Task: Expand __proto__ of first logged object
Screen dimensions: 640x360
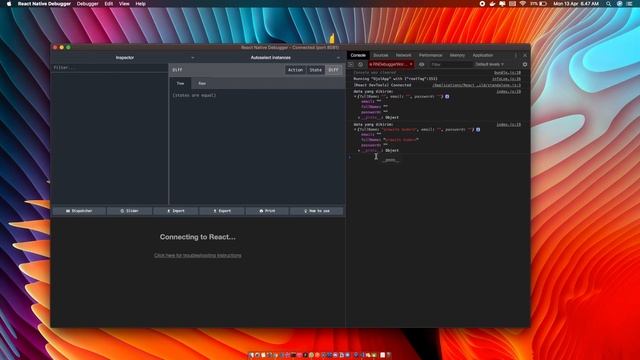Action: pos(359,118)
